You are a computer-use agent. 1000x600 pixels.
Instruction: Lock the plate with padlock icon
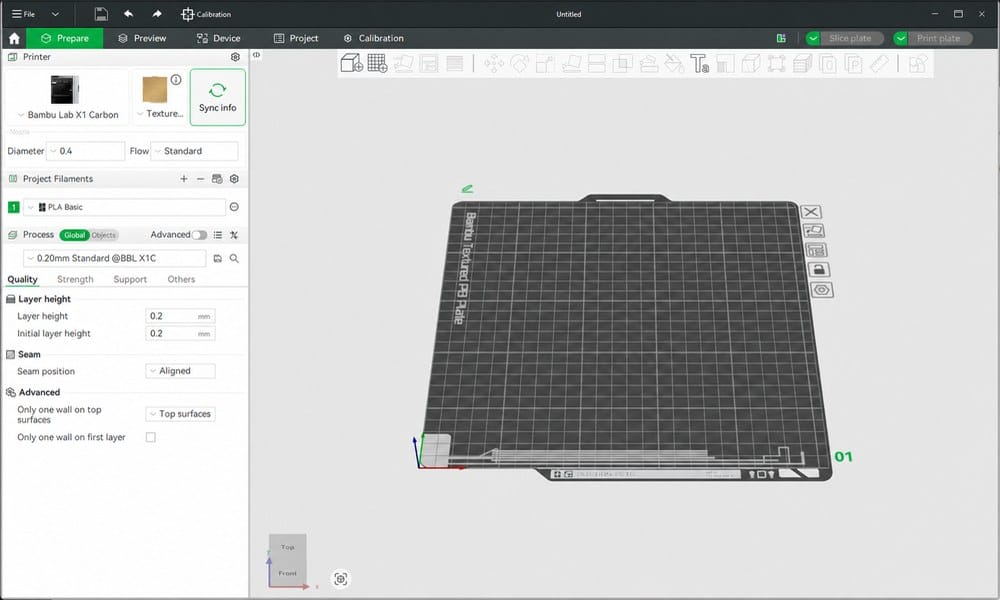click(x=819, y=270)
